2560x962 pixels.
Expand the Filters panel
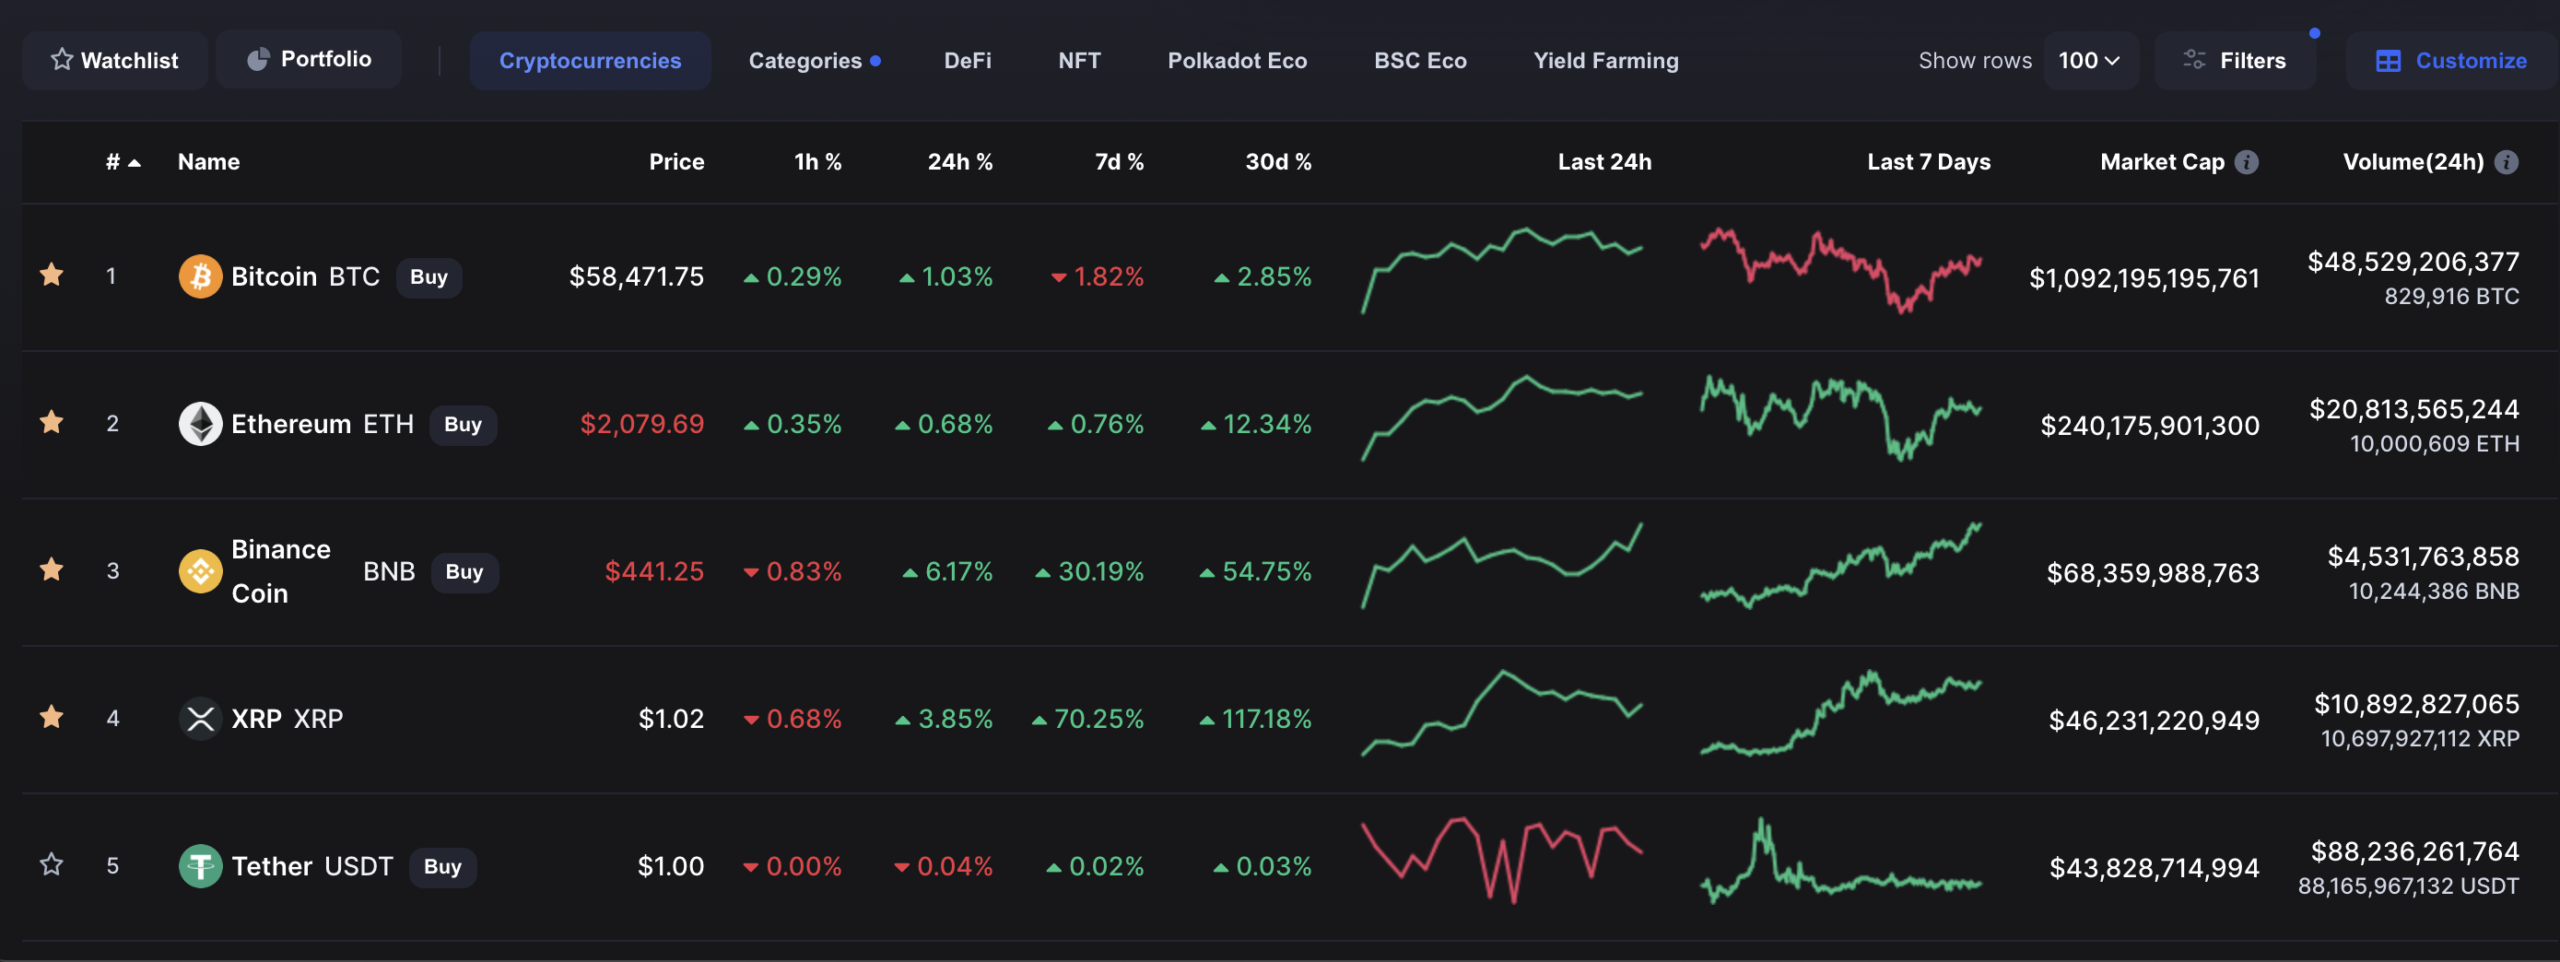(x=2235, y=61)
